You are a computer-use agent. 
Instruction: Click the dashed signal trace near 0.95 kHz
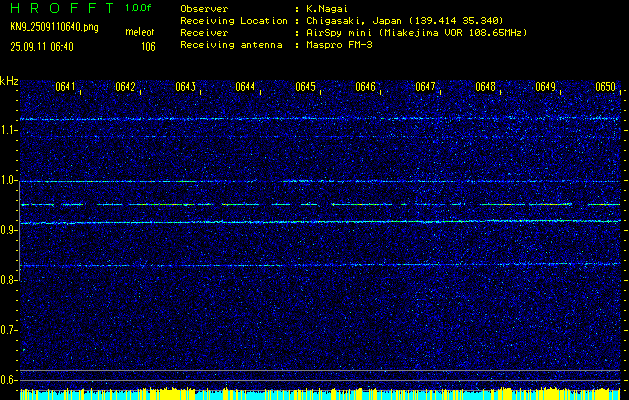tap(320, 205)
